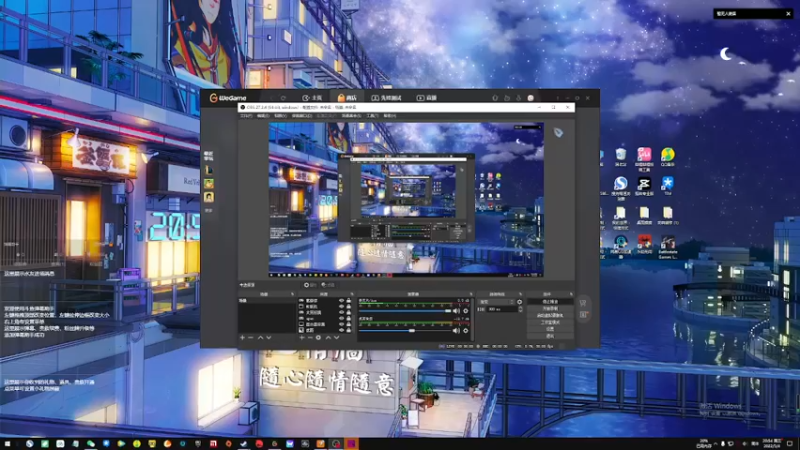Click Start Recording button in OBS controls

pos(551,309)
